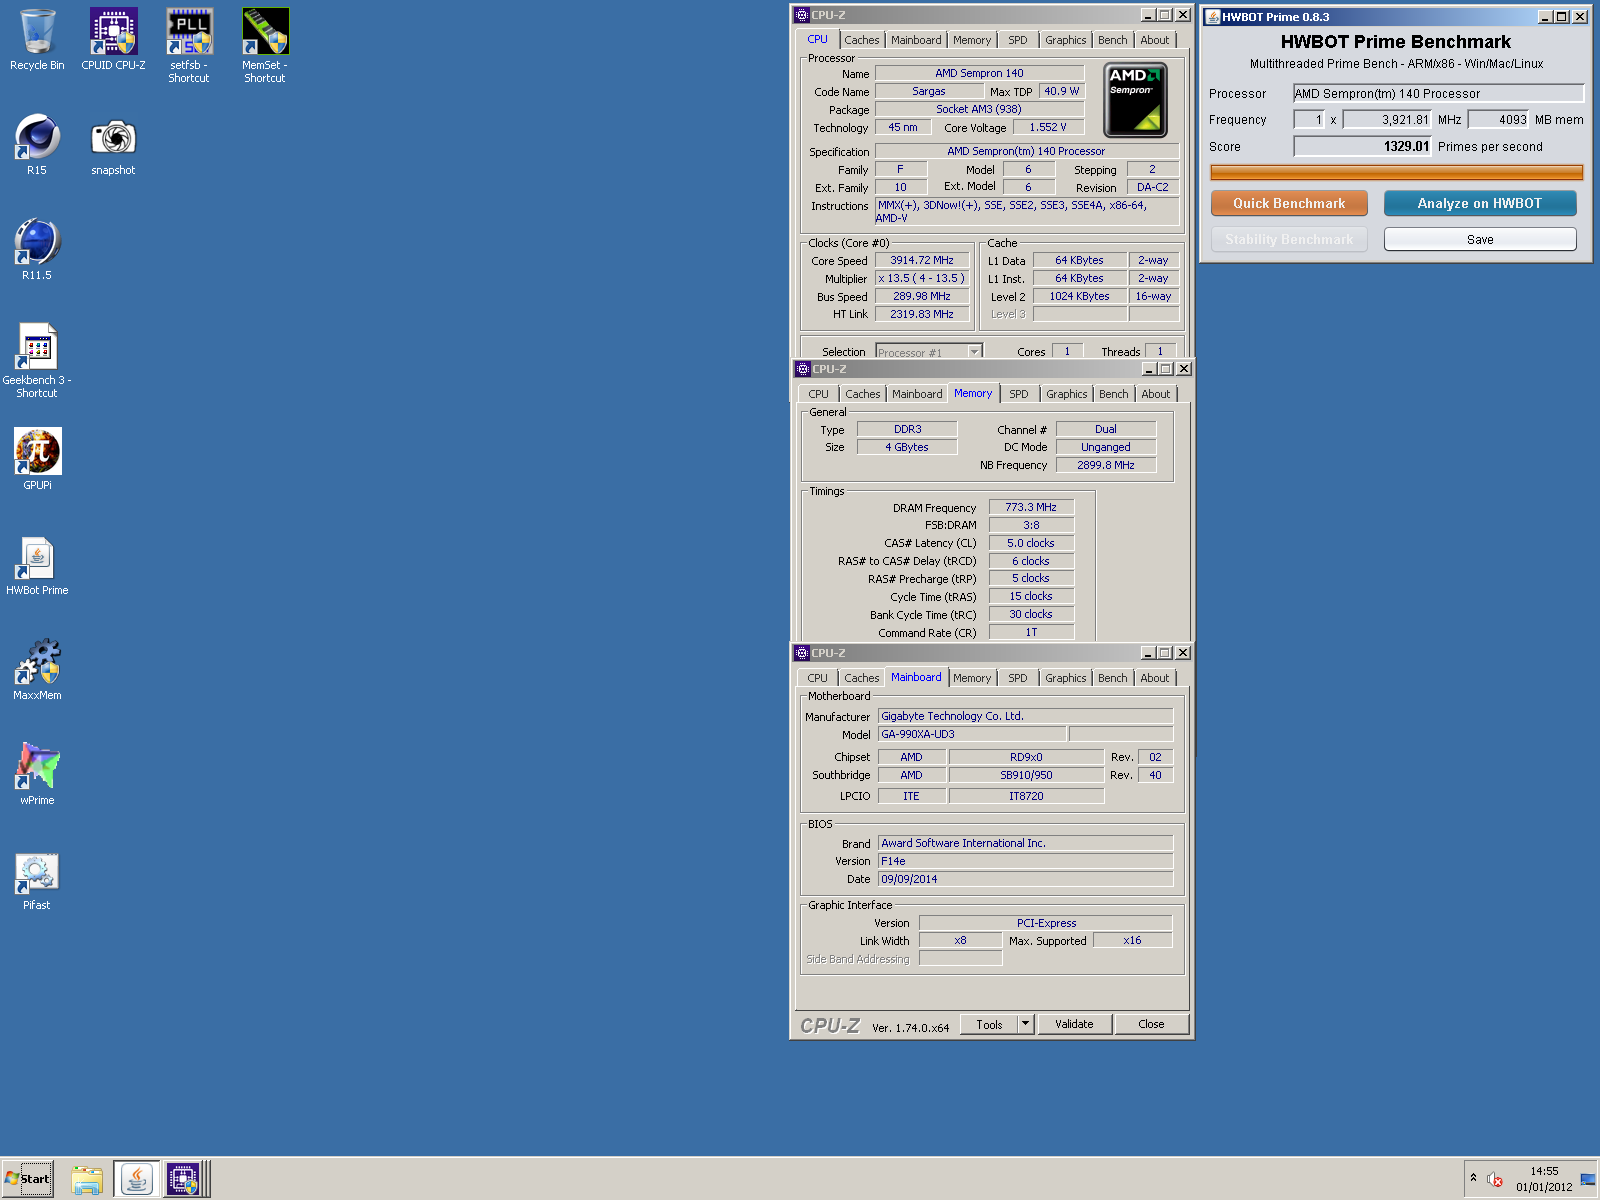Click the HT Link 2319.83 MHz value
This screenshot has height=1200, width=1600.
922,314
